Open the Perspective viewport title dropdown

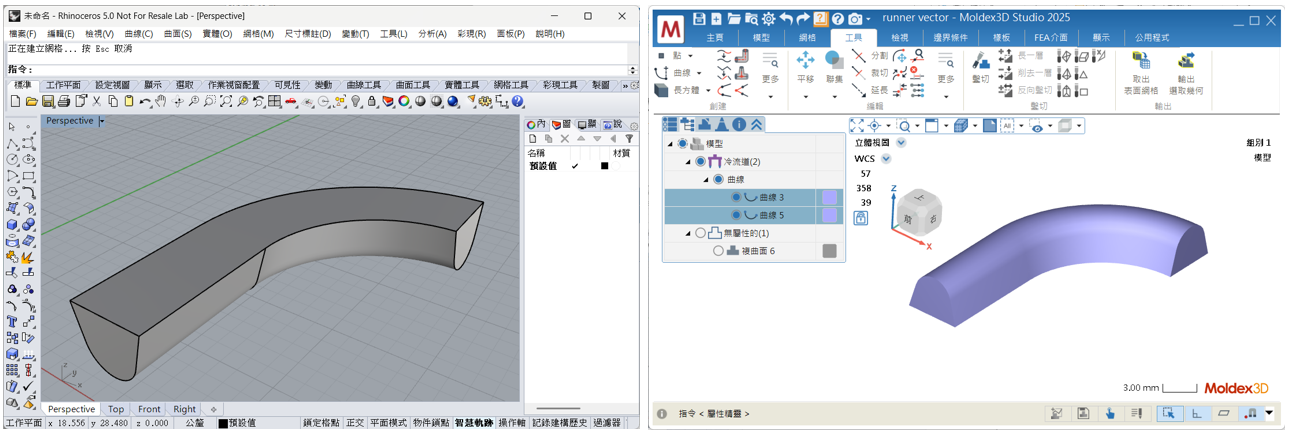tap(101, 121)
